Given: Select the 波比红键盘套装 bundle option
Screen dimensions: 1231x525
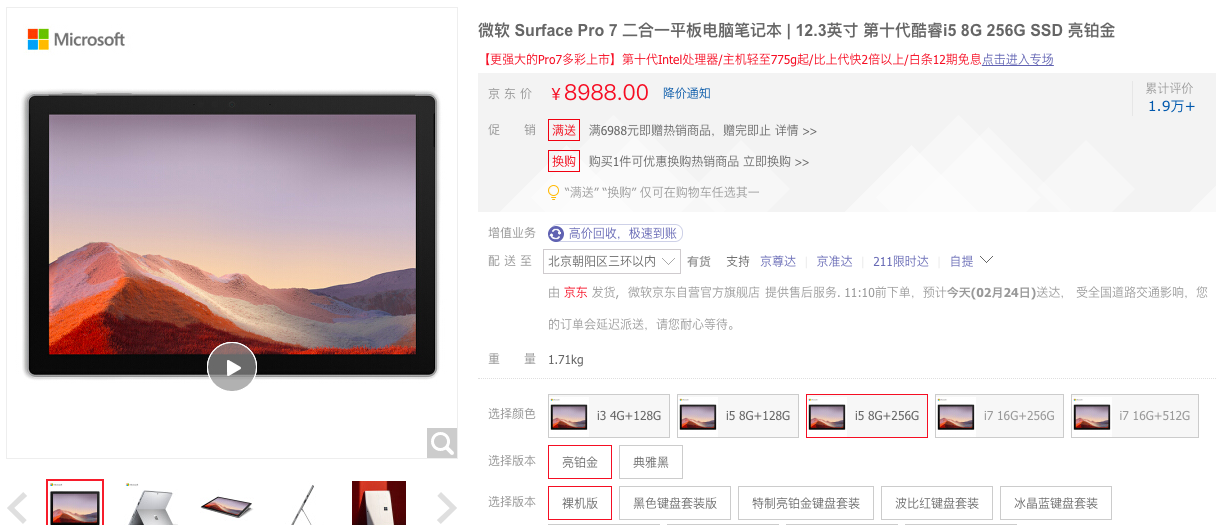Looking at the screenshot, I should coord(938,503).
